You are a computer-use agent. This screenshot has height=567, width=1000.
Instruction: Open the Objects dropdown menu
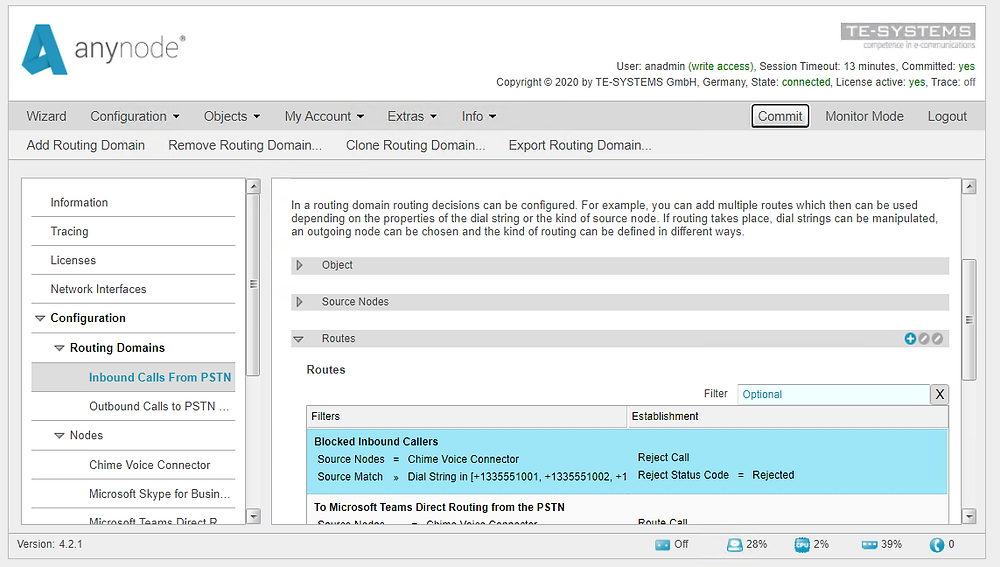click(x=232, y=116)
